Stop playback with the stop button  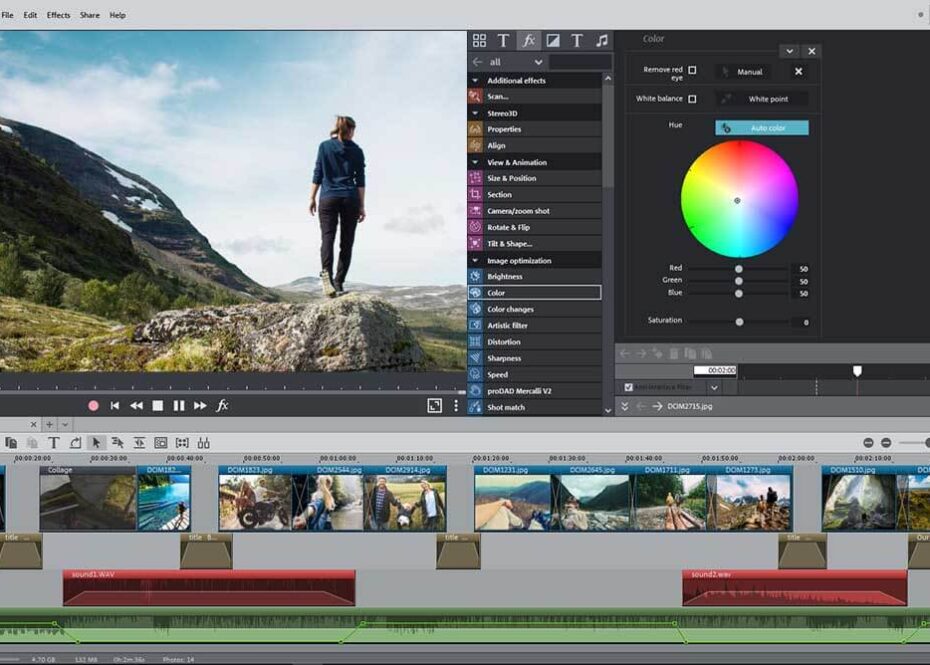point(157,406)
